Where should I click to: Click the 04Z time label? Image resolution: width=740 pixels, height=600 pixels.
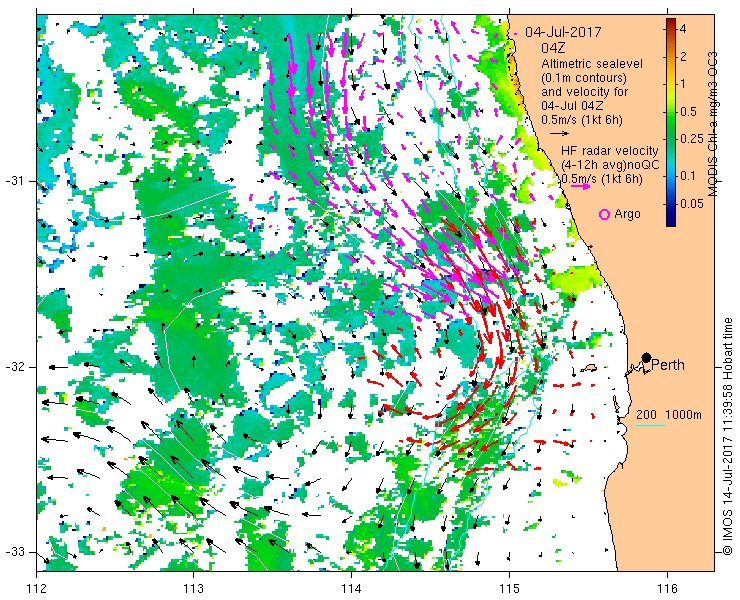[x=553, y=48]
